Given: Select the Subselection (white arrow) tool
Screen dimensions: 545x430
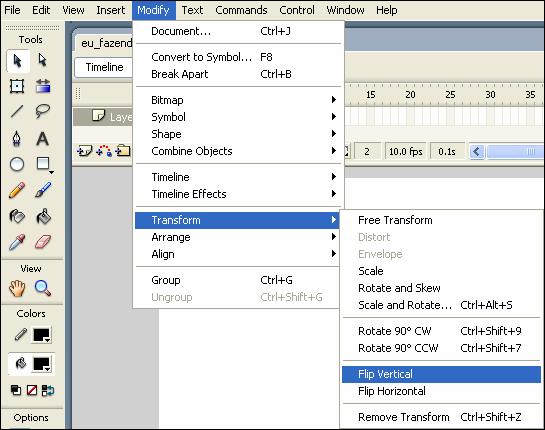Looking at the screenshot, I should point(42,60).
